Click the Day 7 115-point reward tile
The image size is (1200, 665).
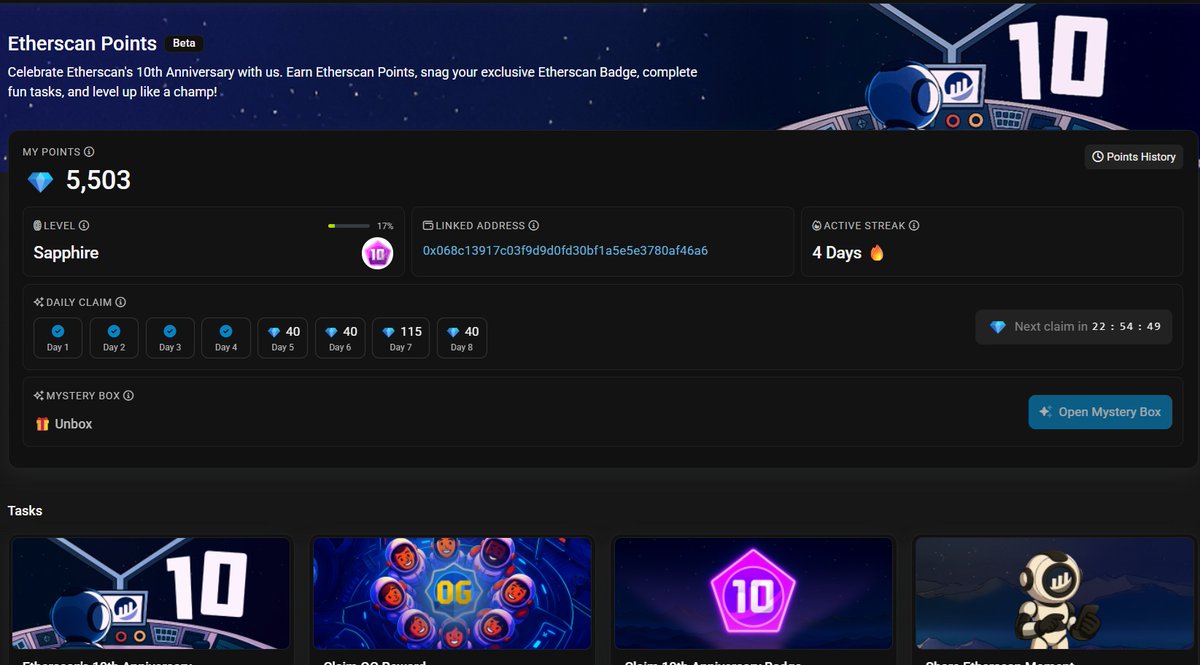[x=401, y=338]
